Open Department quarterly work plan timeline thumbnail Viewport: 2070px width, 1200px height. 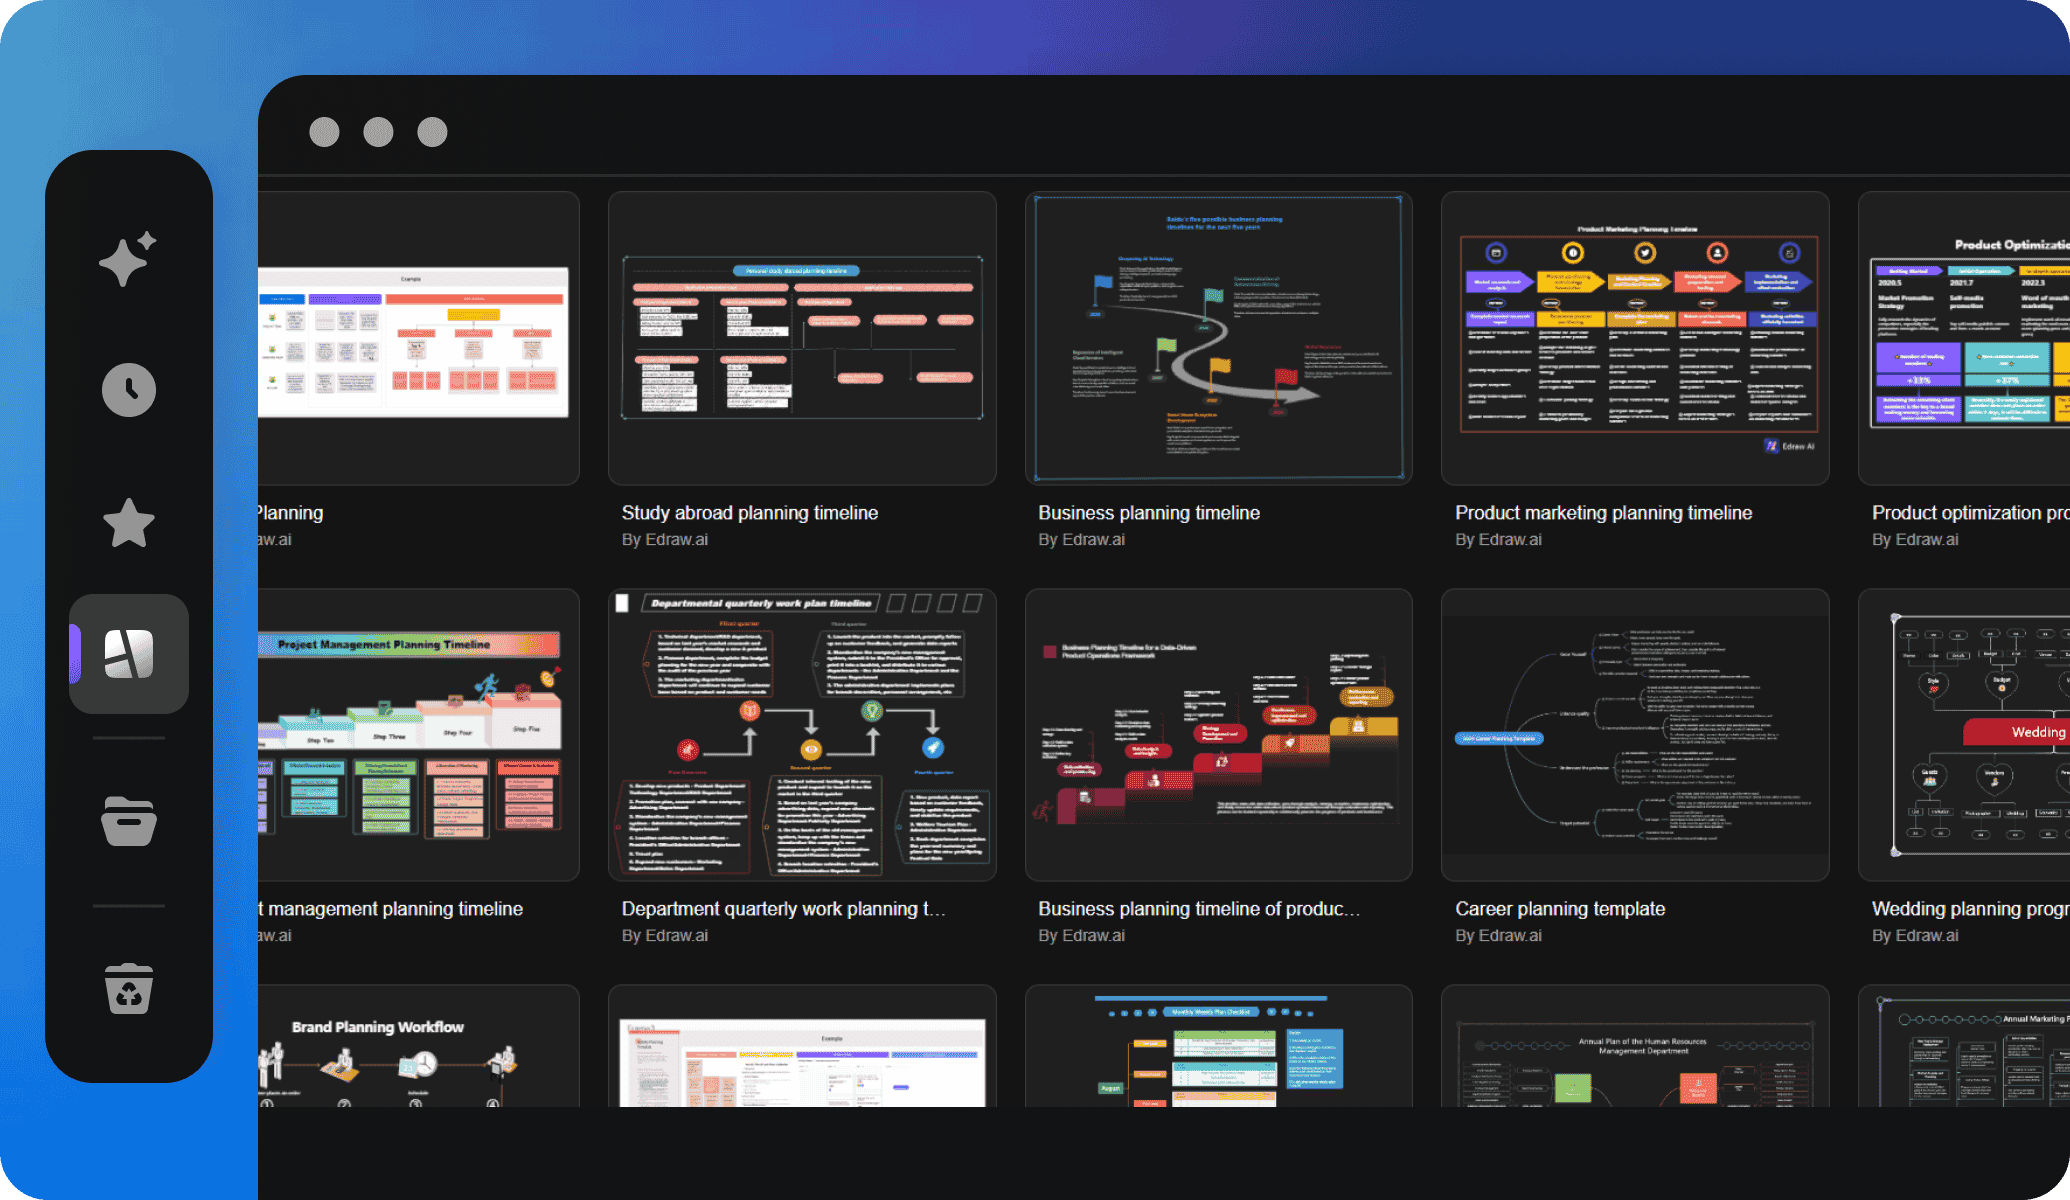pyautogui.click(x=802, y=735)
